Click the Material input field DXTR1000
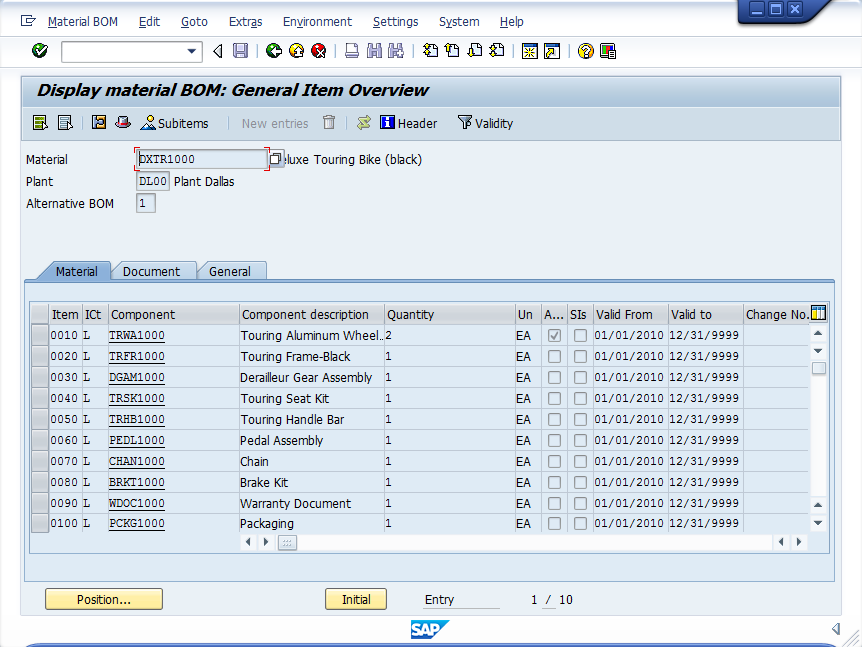The width and height of the screenshot is (862, 647). tap(201, 159)
